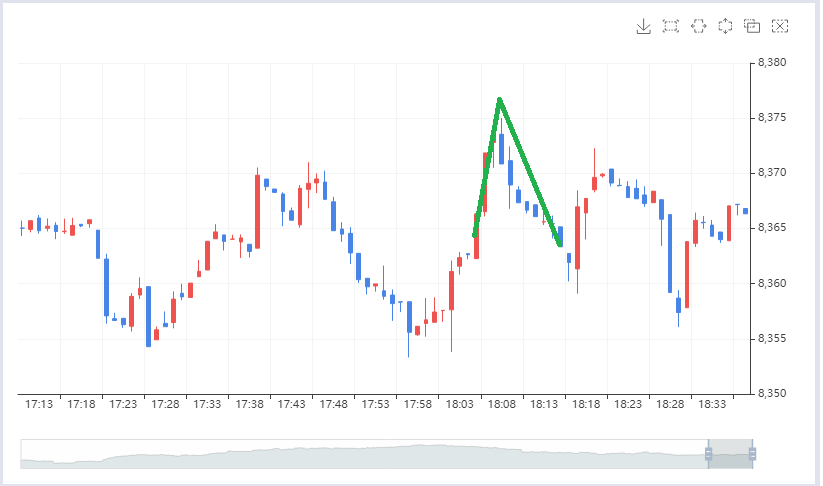This screenshot has height=486, width=823.
Task: Click the 17:38 time axis label
Action: tap(249, 404)
